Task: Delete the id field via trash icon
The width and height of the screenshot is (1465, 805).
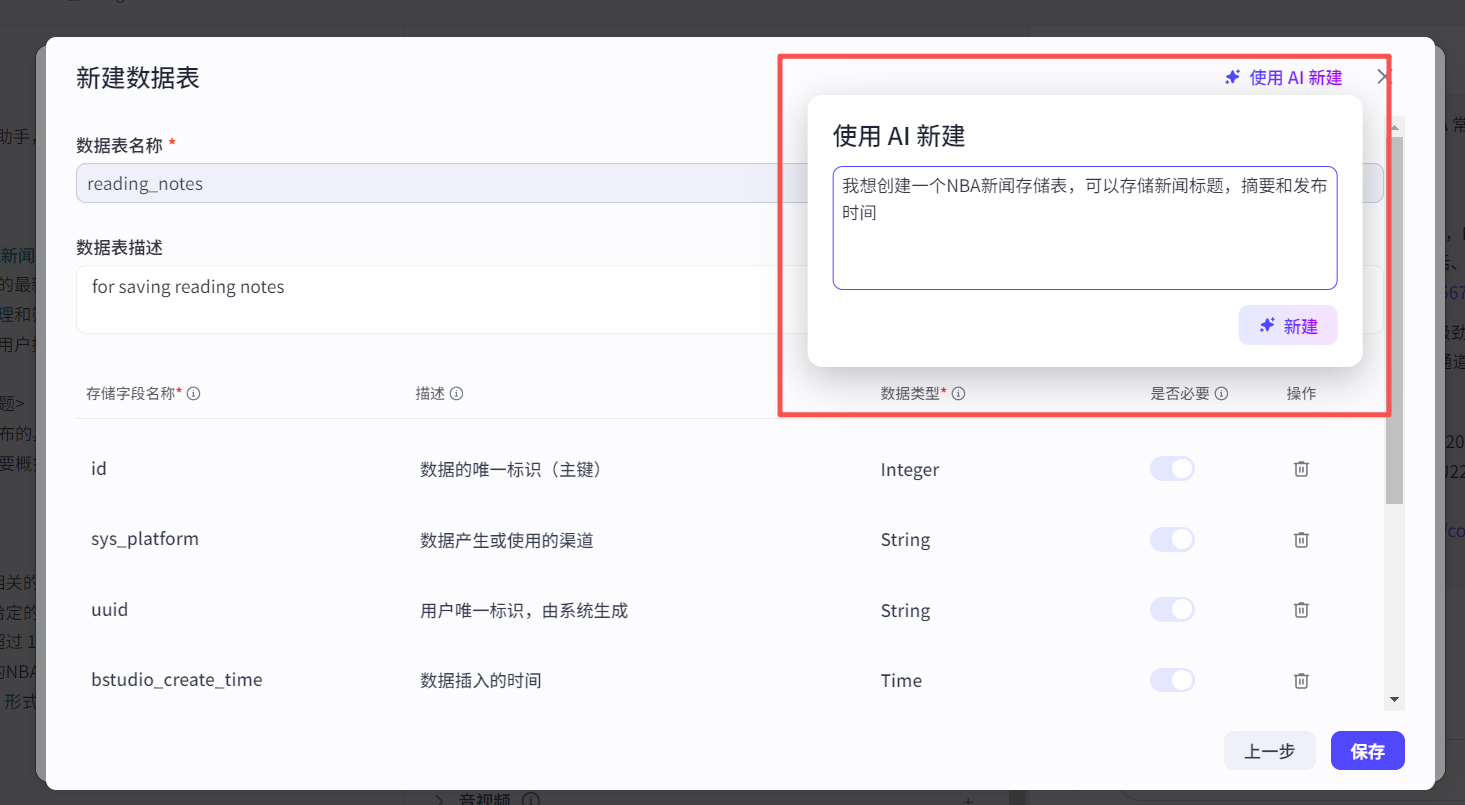Action: [1301, 468]
